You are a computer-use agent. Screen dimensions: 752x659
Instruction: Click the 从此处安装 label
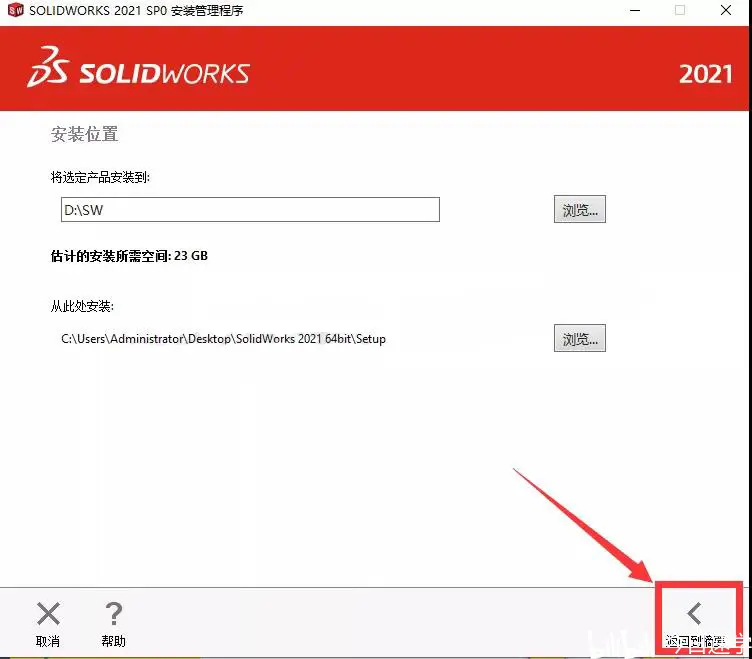coord(82,306)
